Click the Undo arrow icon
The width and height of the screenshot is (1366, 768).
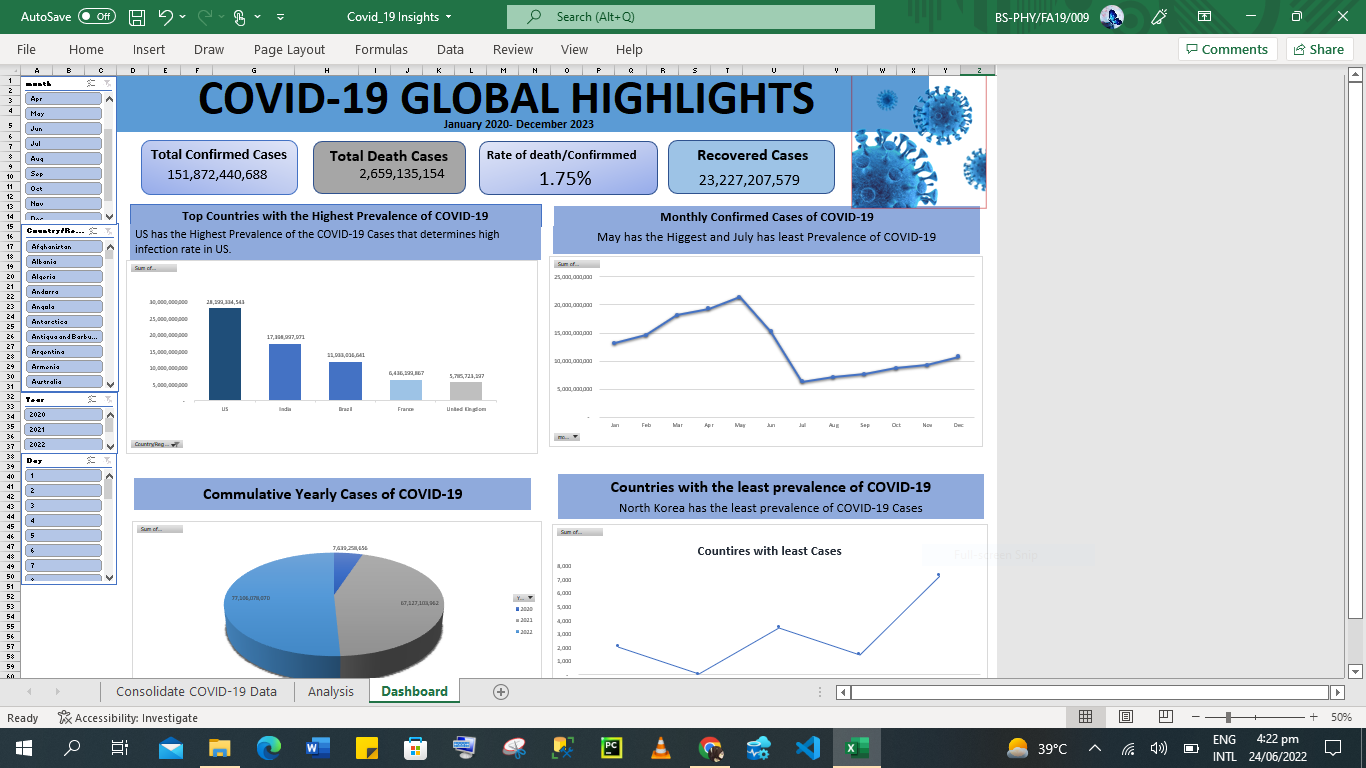point(166,17)
